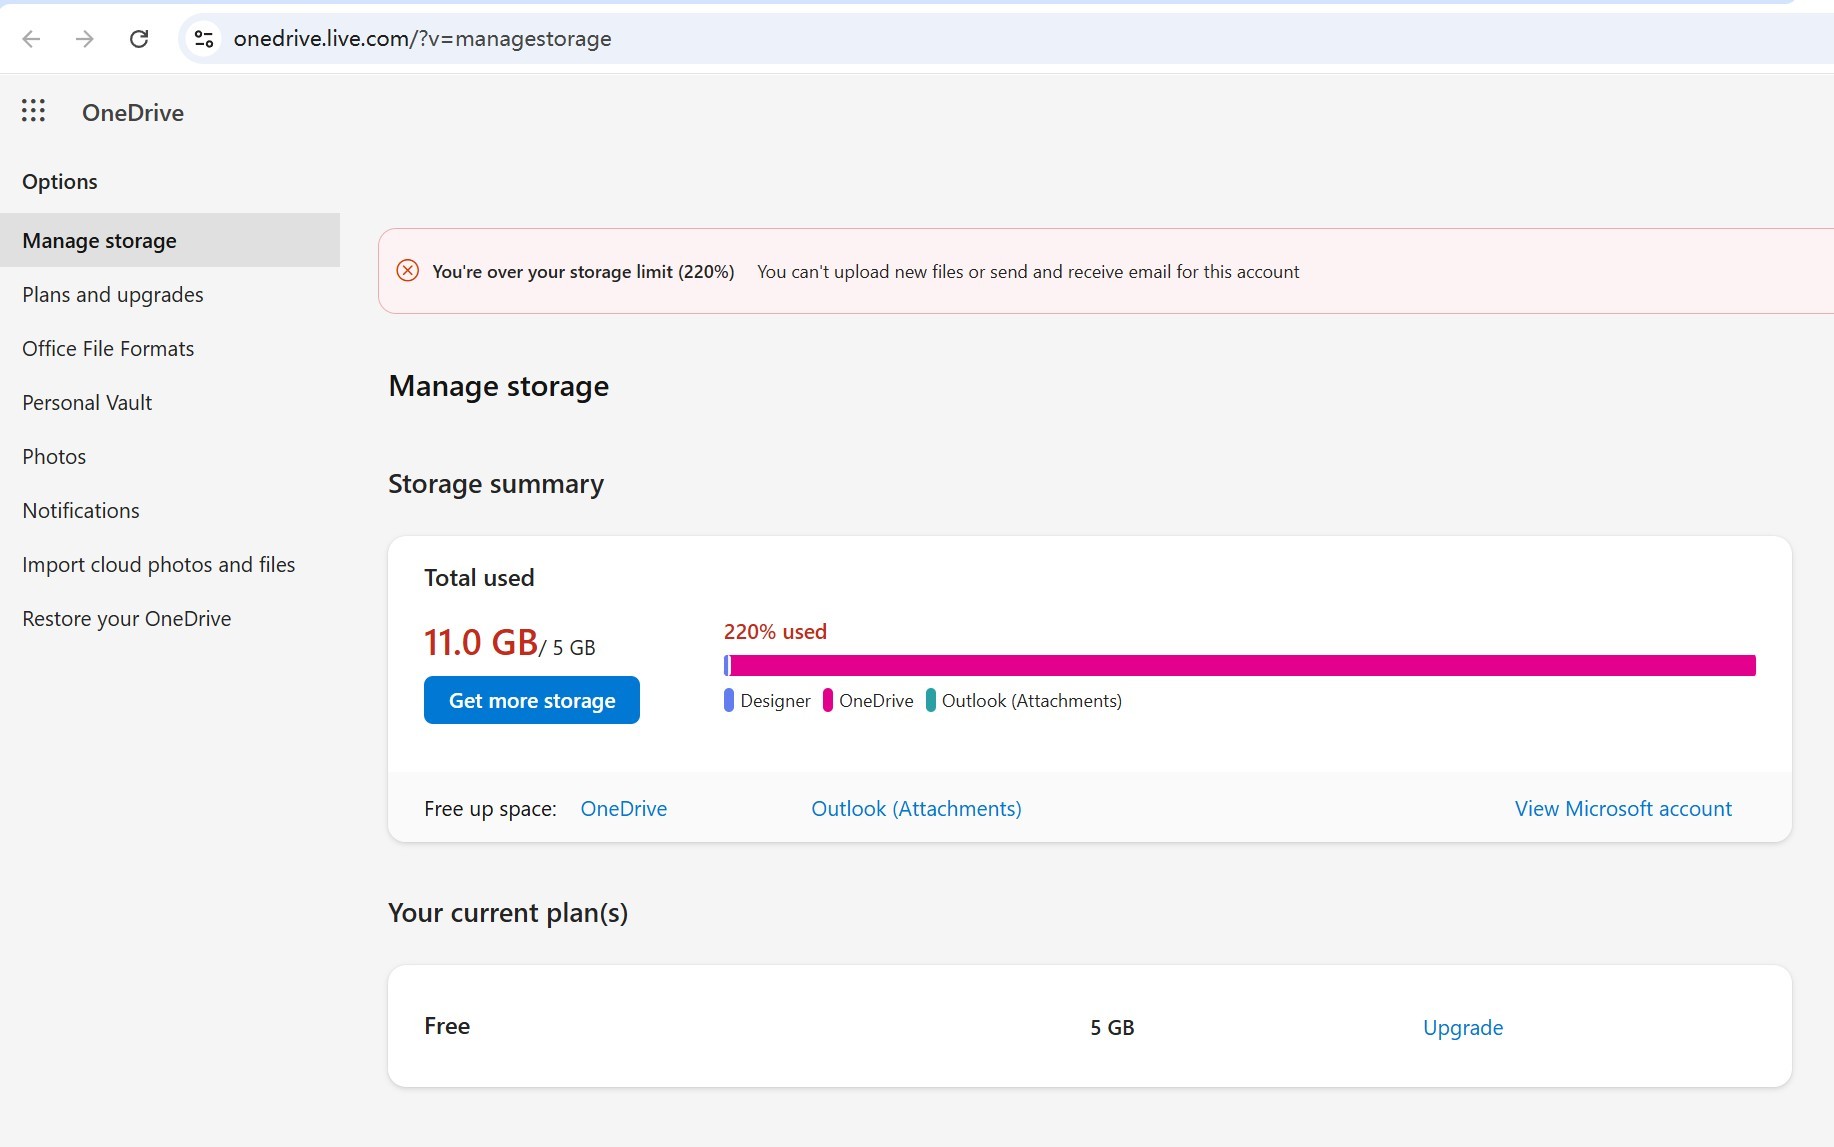The width and height of the screenshot is (1834, 1147).
Task: Click the over storage limit warning text
Action: [583, 271]
